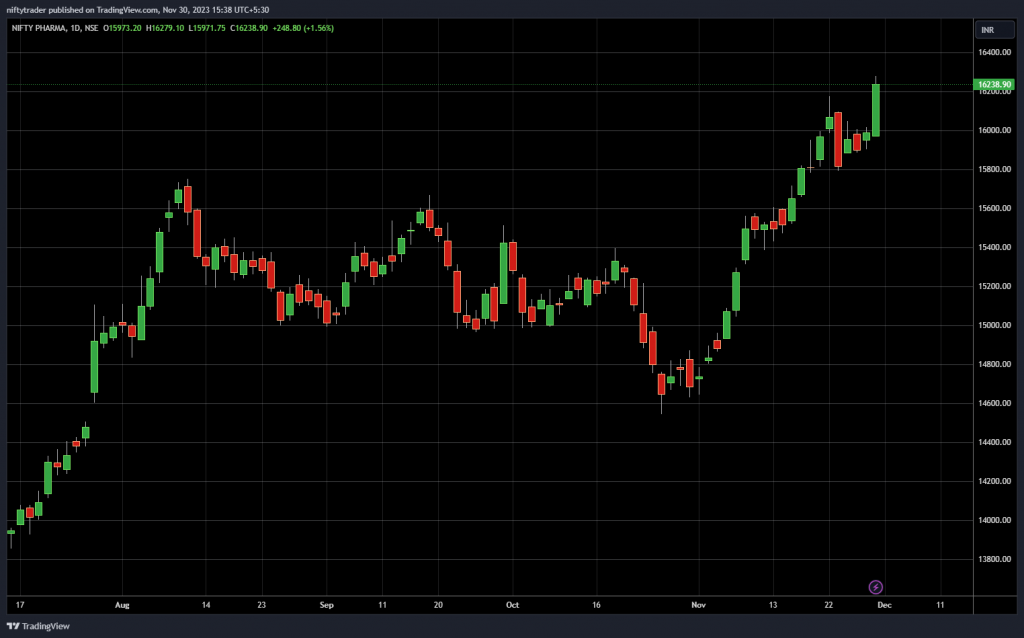Click the 14 date label on the time axis
1024x638 pixels.
point(206,605)
